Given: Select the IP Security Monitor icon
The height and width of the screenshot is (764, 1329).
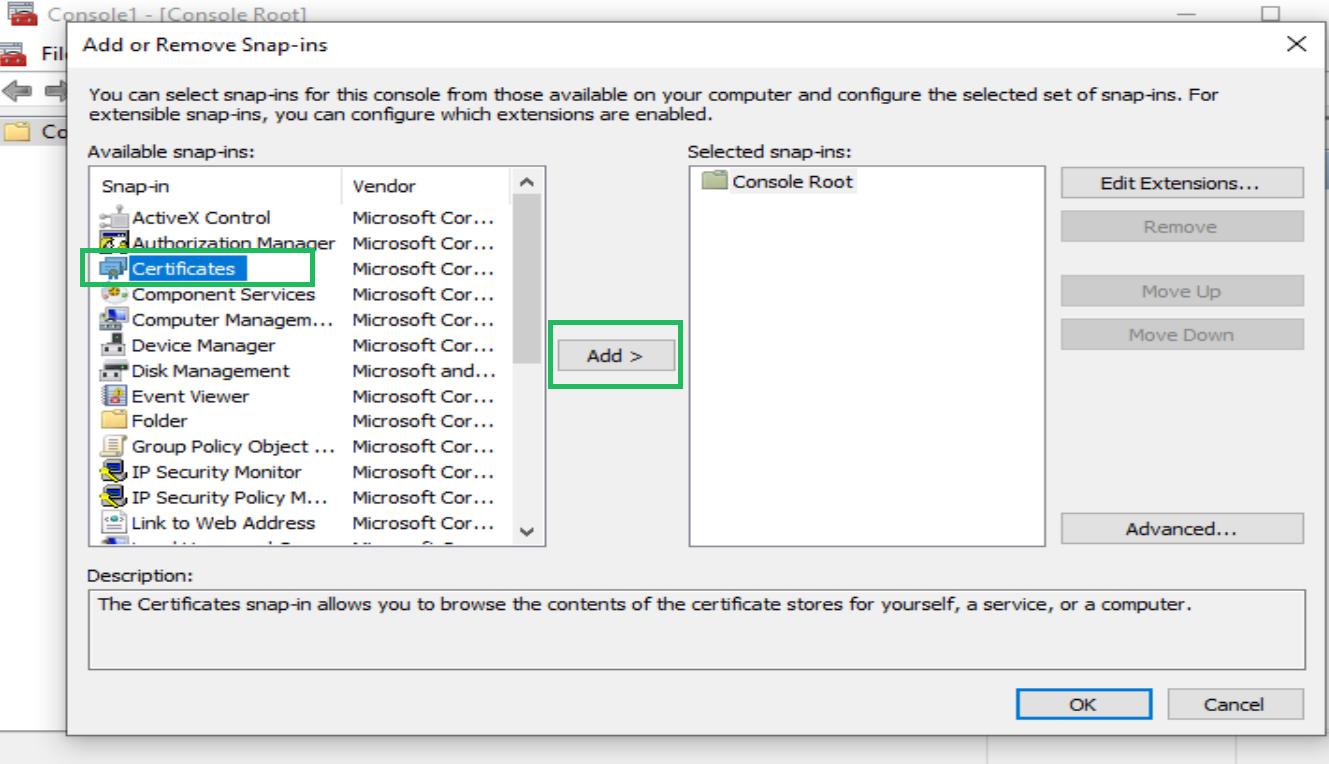Looking at the screenshot, I should coord(115,472).
